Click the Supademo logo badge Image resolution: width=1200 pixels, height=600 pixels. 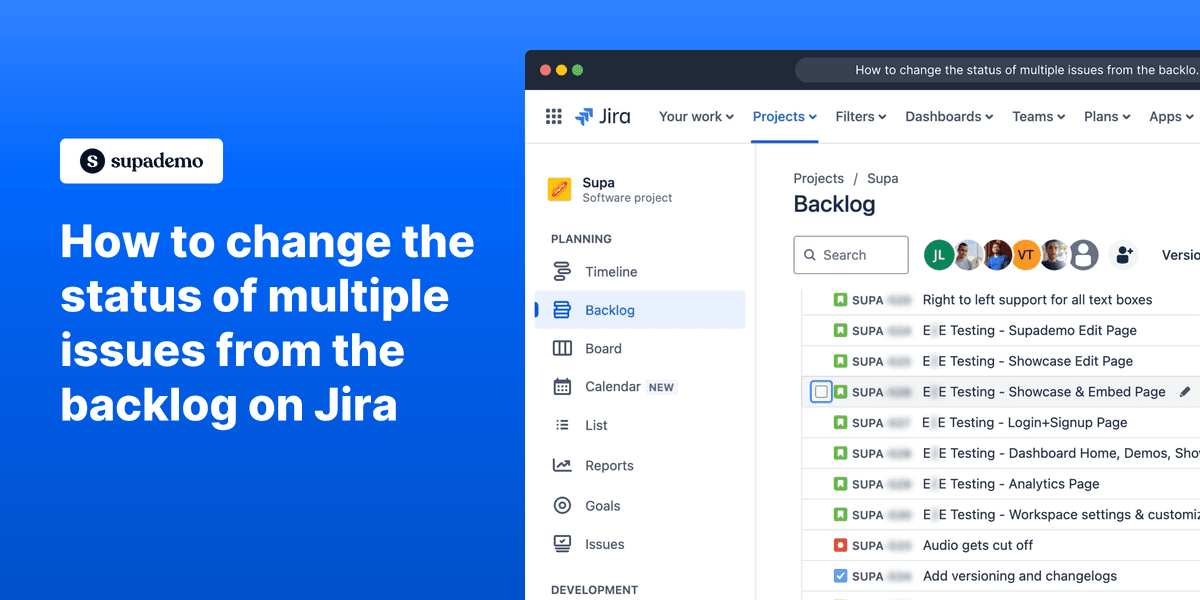[x=141, y=161]
